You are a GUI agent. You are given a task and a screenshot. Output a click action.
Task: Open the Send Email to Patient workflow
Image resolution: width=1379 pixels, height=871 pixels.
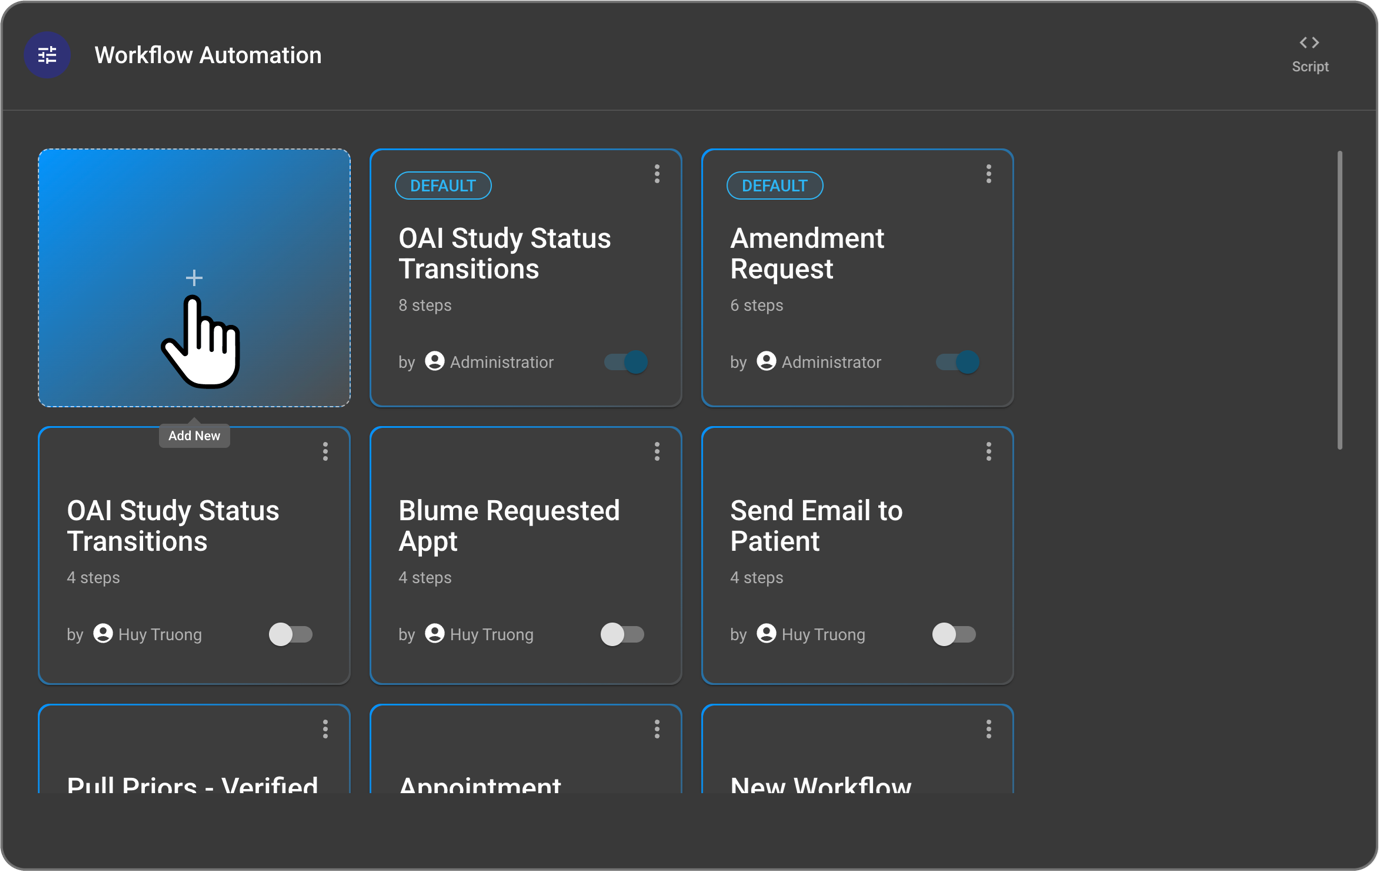point(816,526)
